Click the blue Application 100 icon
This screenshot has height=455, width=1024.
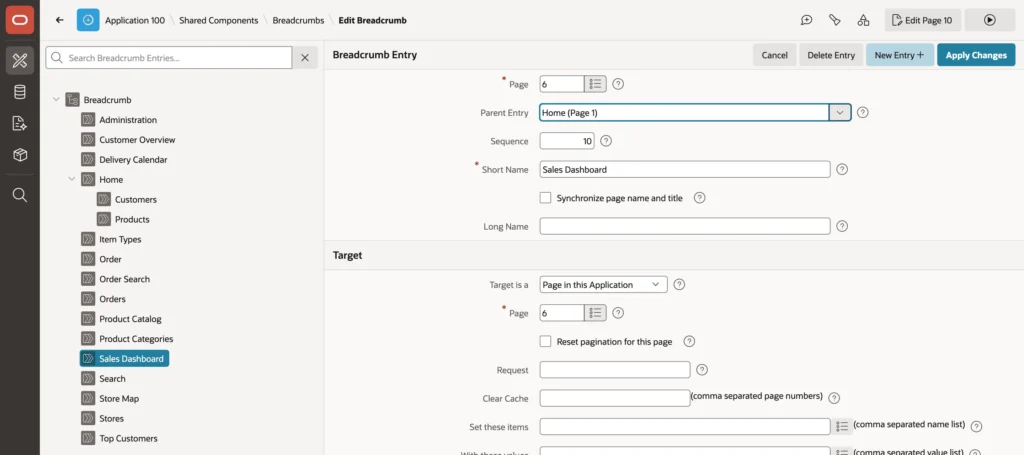click(88, 20)
